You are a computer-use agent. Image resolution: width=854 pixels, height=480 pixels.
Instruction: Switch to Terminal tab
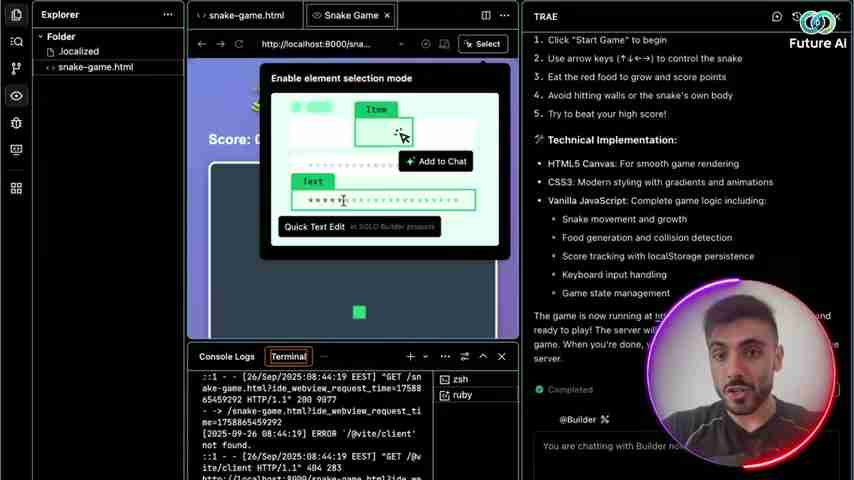[289, 357]
